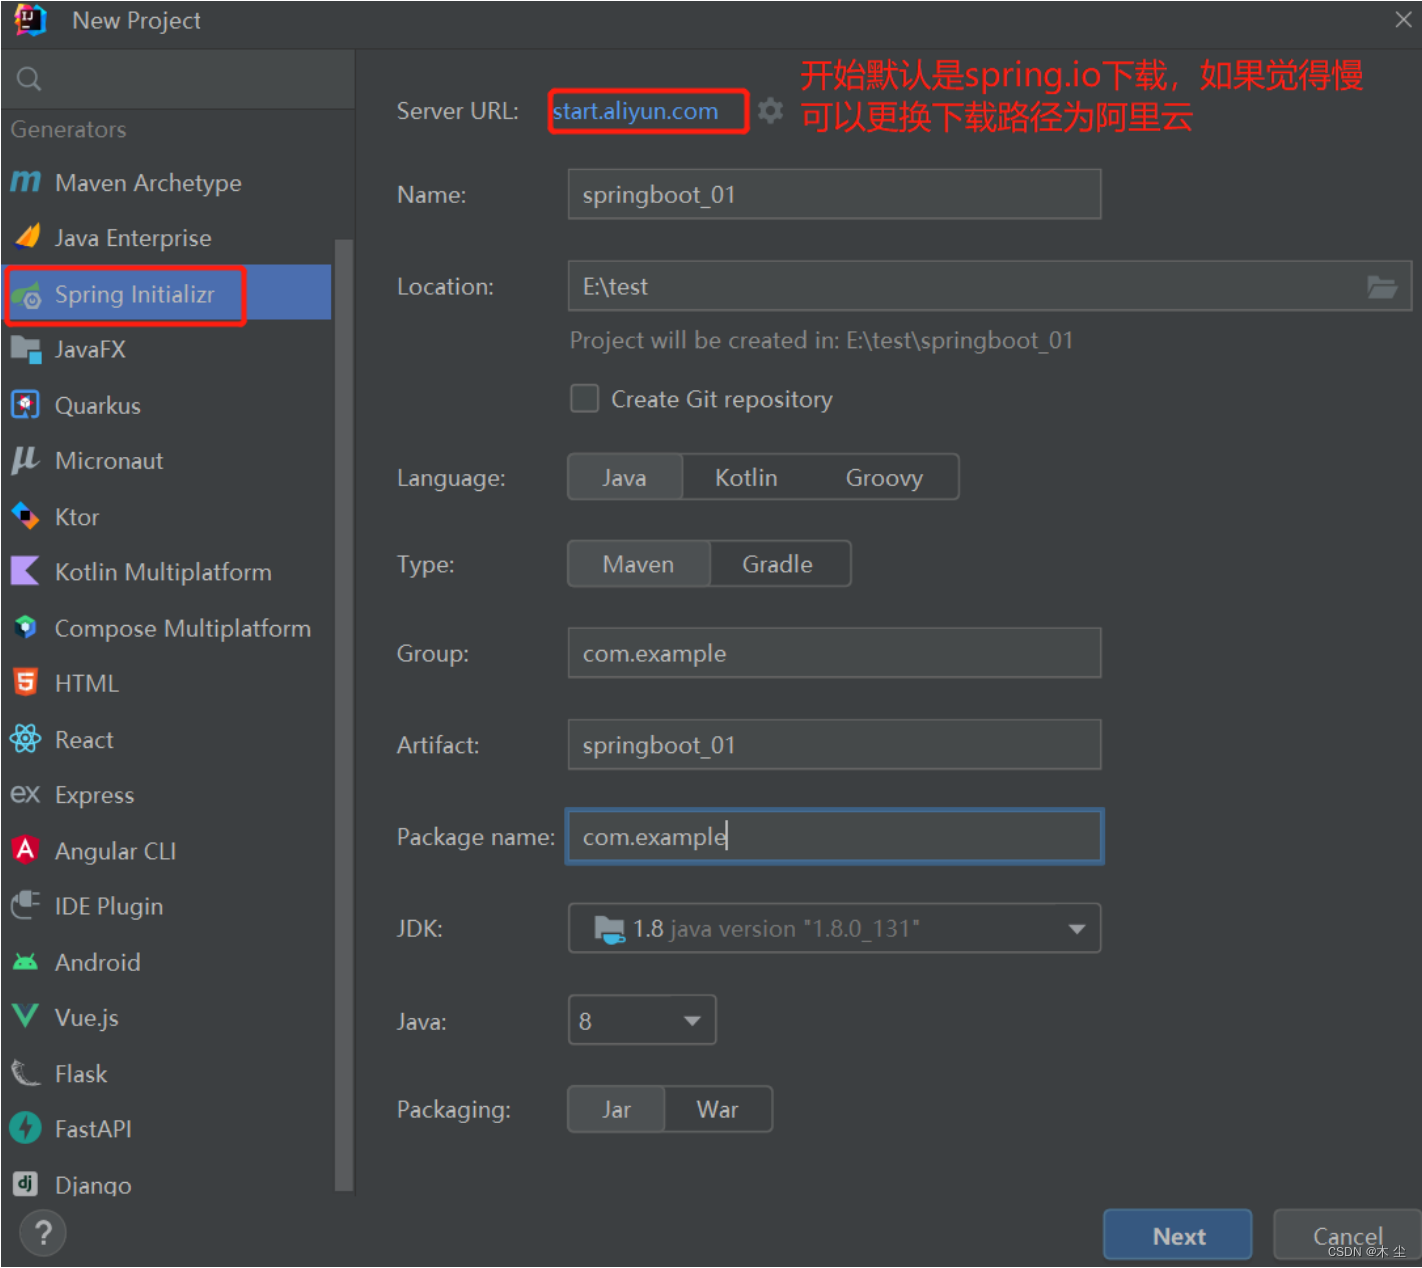
Task: Click the Micronaut mu icon
Action: [25, 460]
